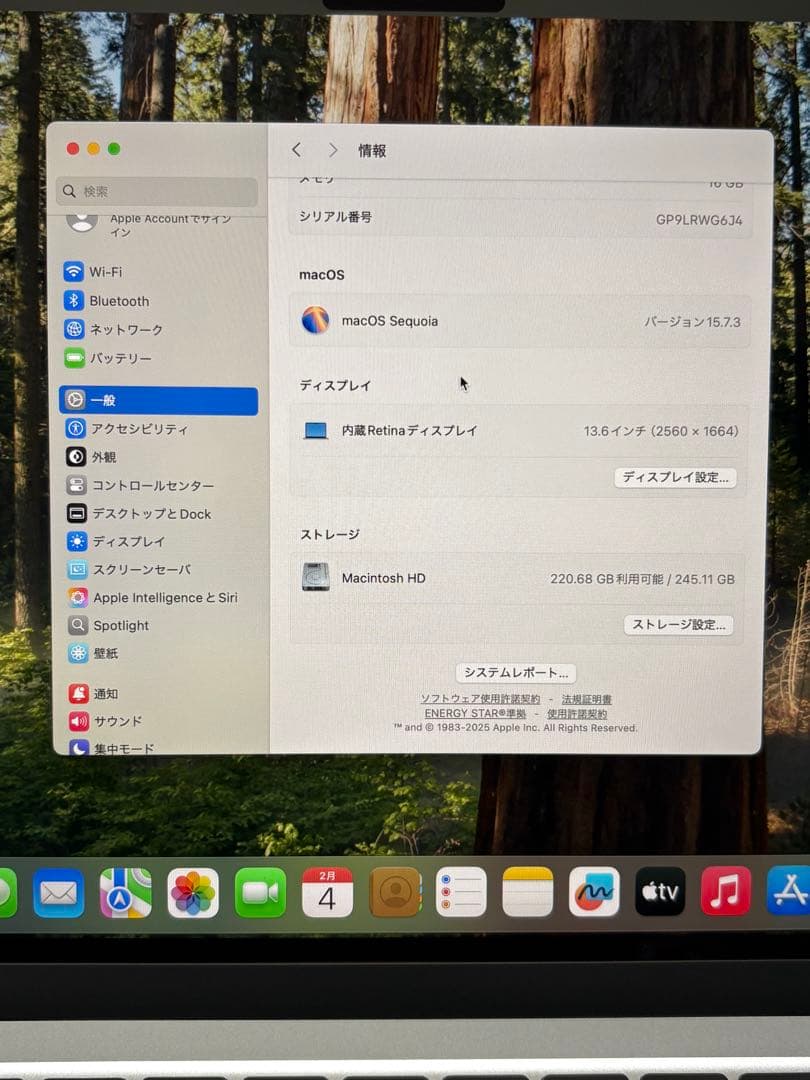The width and height of the screenshot is (810, 1080).
Task: Navigate forward using the right chevron
Action: click(x=333, y=149)
